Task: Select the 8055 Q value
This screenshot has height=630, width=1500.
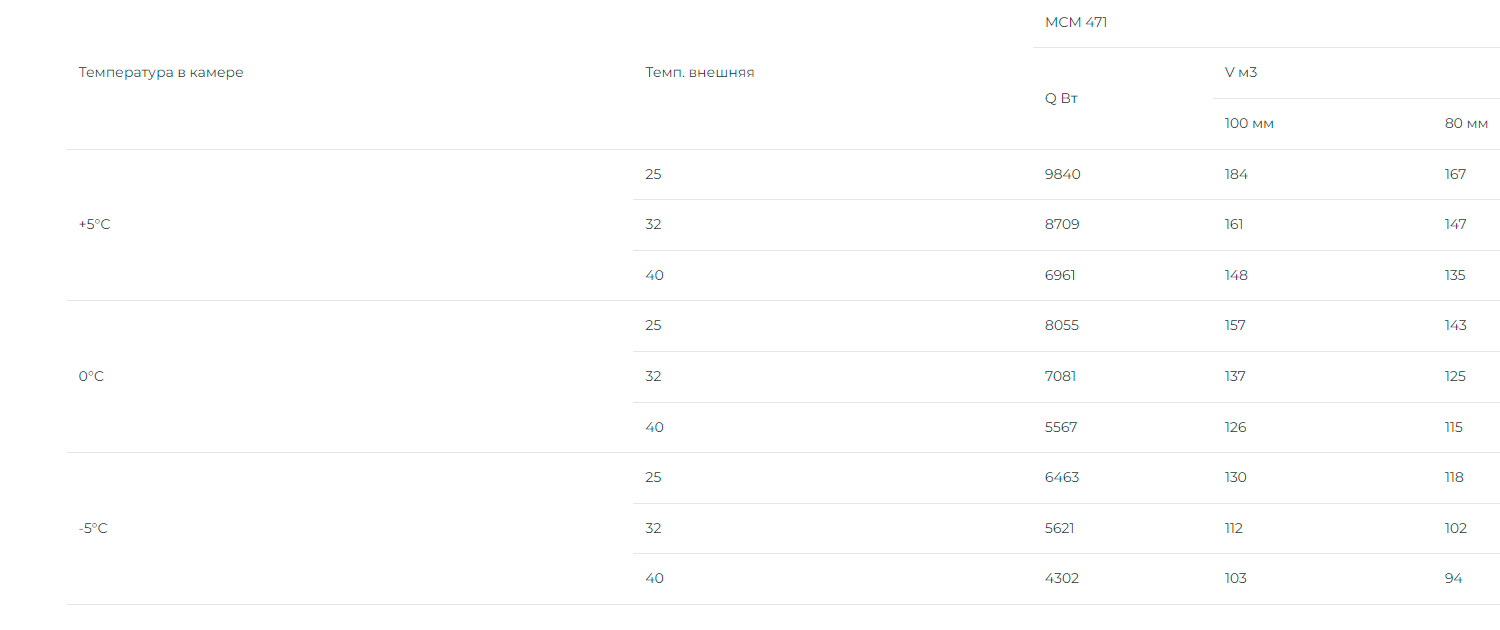Action: 1062,326
